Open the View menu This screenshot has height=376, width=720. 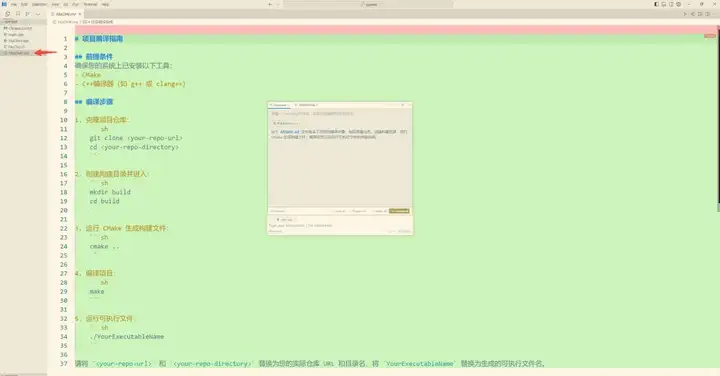pos(55,5)
